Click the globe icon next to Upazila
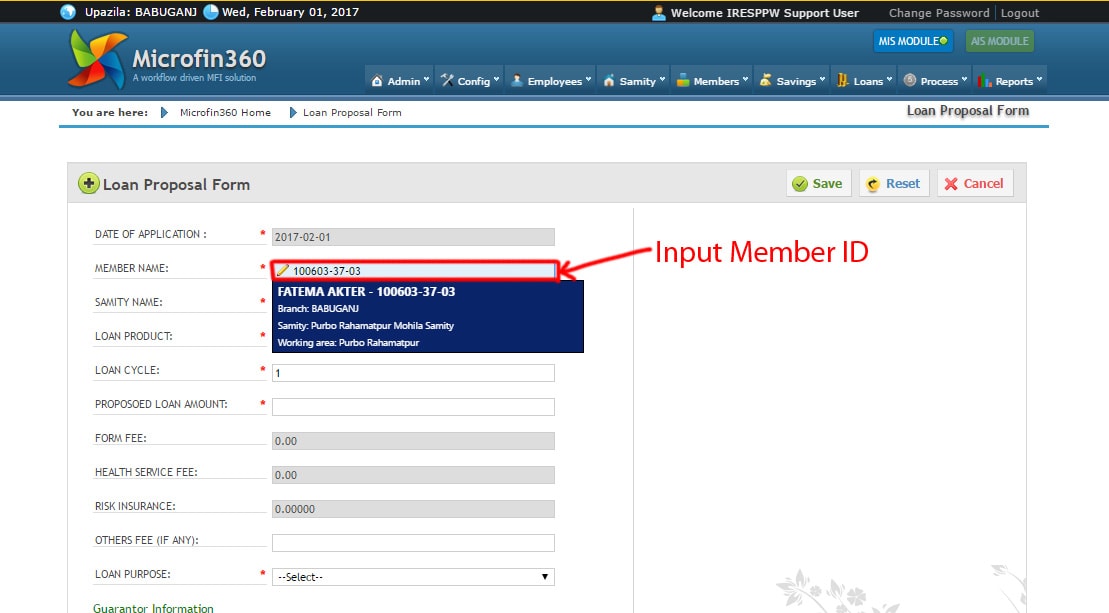This screenshot has width=1109, height=613. [x=68, y=13]
